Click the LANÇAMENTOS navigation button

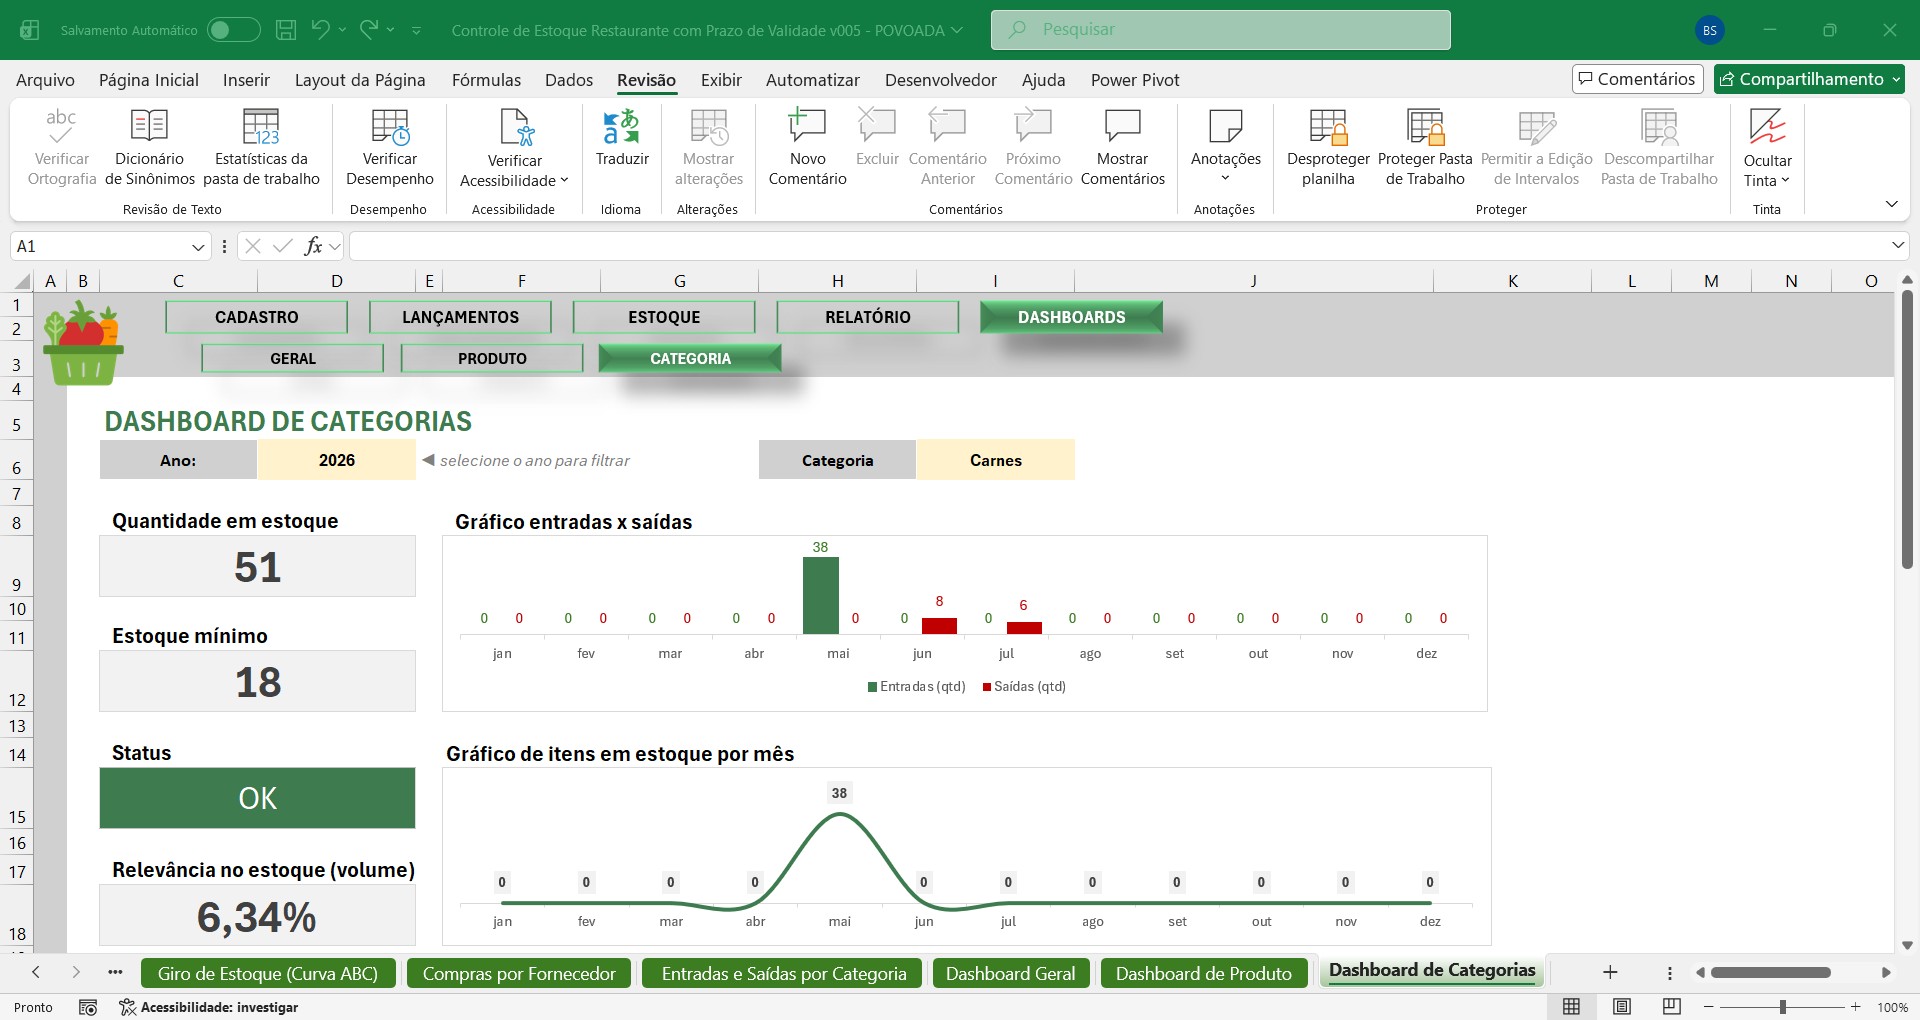click(460, 317)
